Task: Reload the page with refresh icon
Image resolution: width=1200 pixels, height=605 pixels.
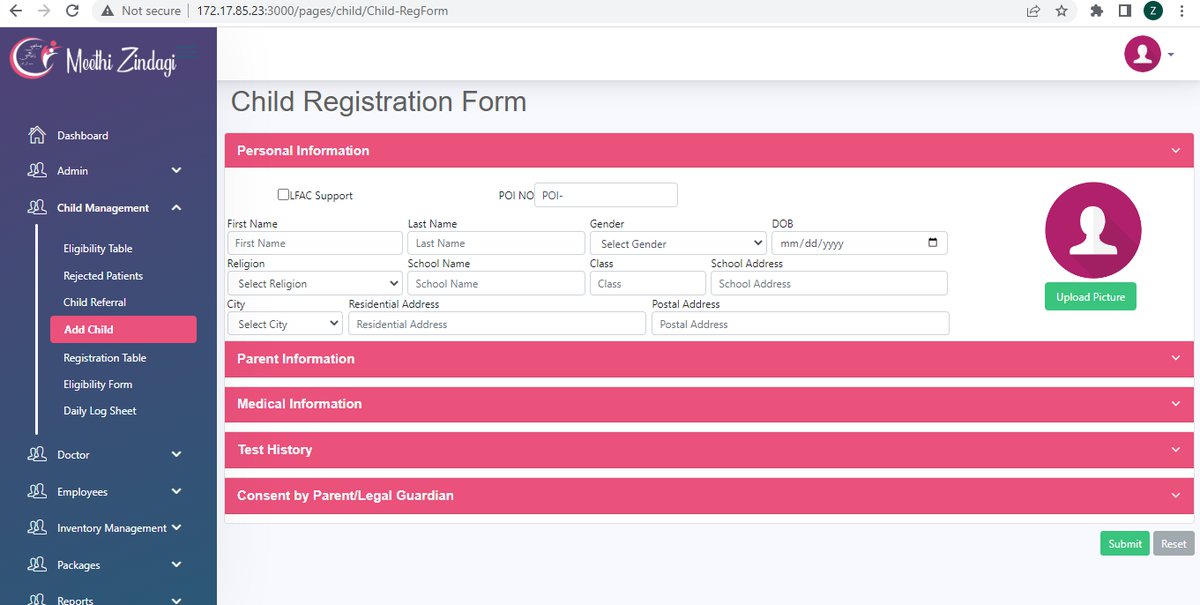Action: [72, 11]
